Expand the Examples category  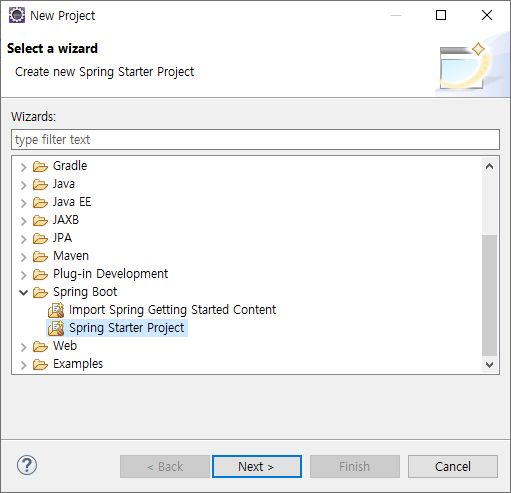point(23,364)
